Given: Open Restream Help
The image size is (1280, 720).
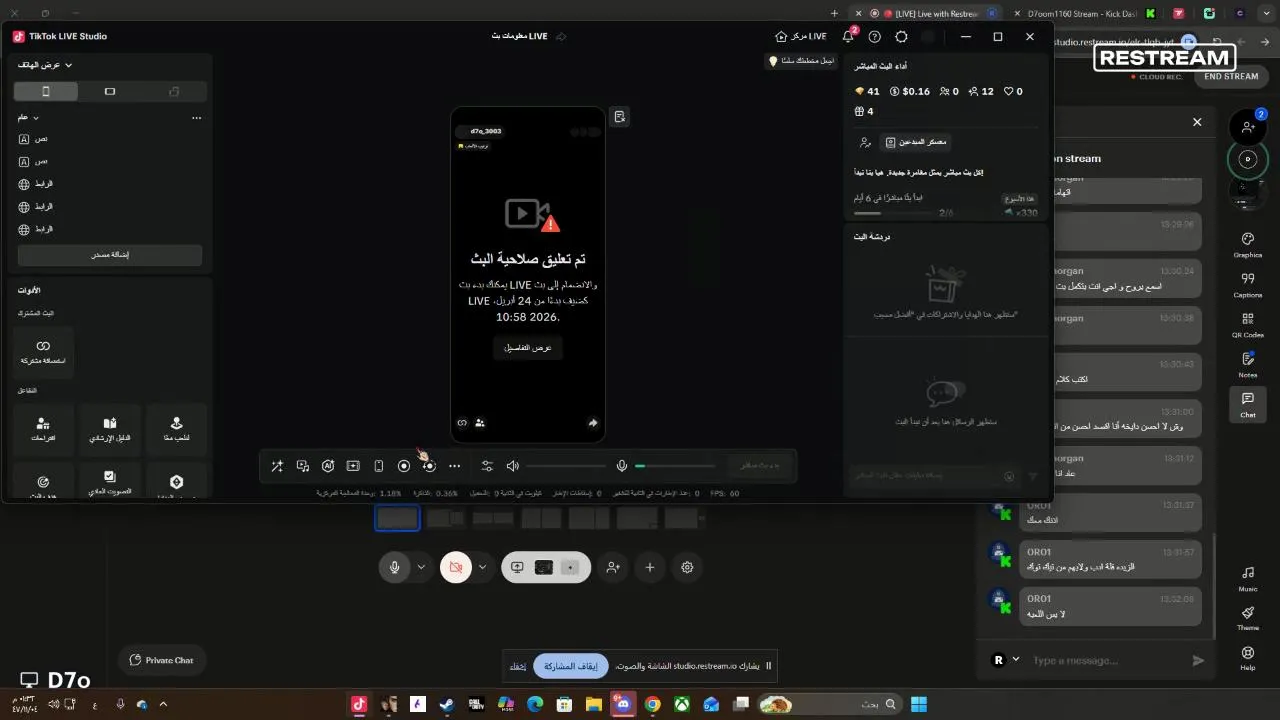Looking at the screenshot, I should 1248,658.
